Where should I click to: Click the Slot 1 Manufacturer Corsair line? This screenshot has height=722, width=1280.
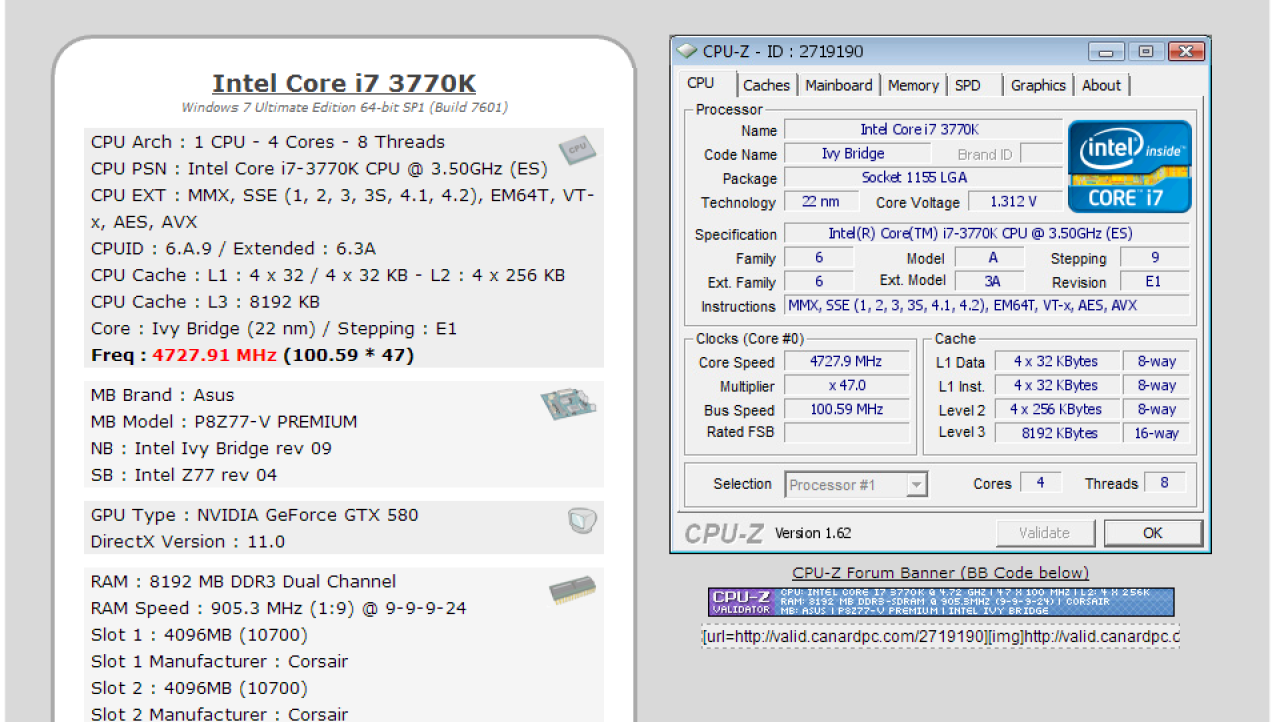(x=220, y=661)
